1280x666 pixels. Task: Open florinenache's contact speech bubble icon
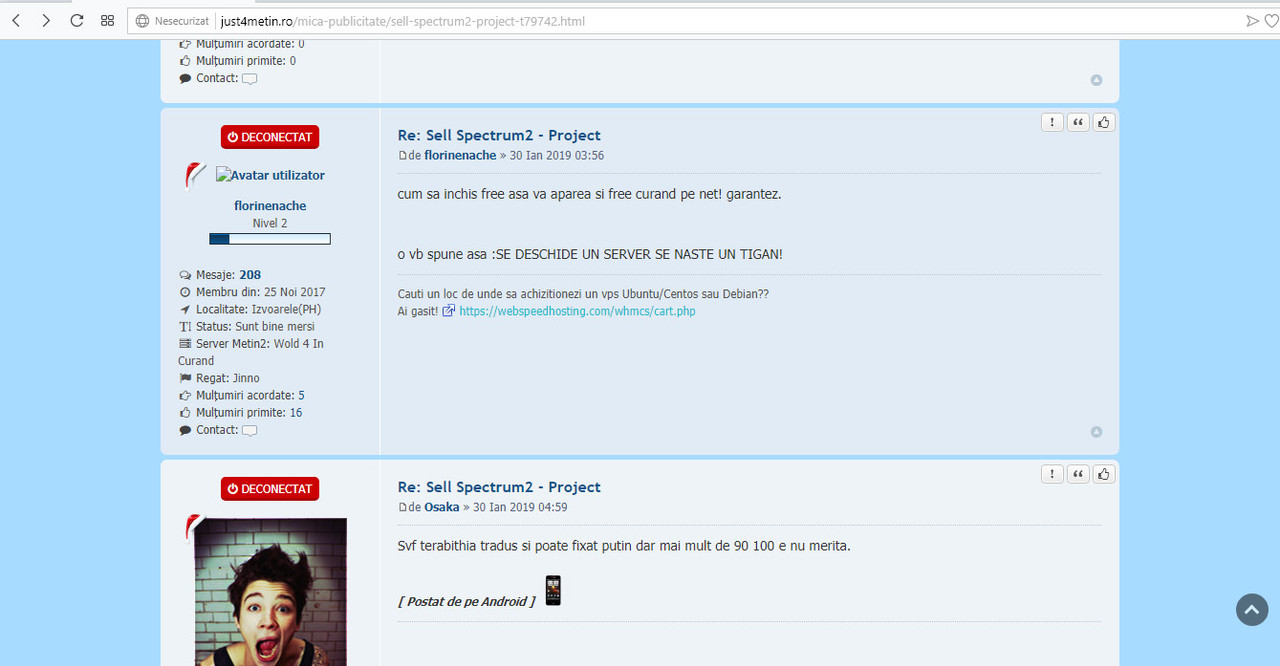tap(250, 431)
